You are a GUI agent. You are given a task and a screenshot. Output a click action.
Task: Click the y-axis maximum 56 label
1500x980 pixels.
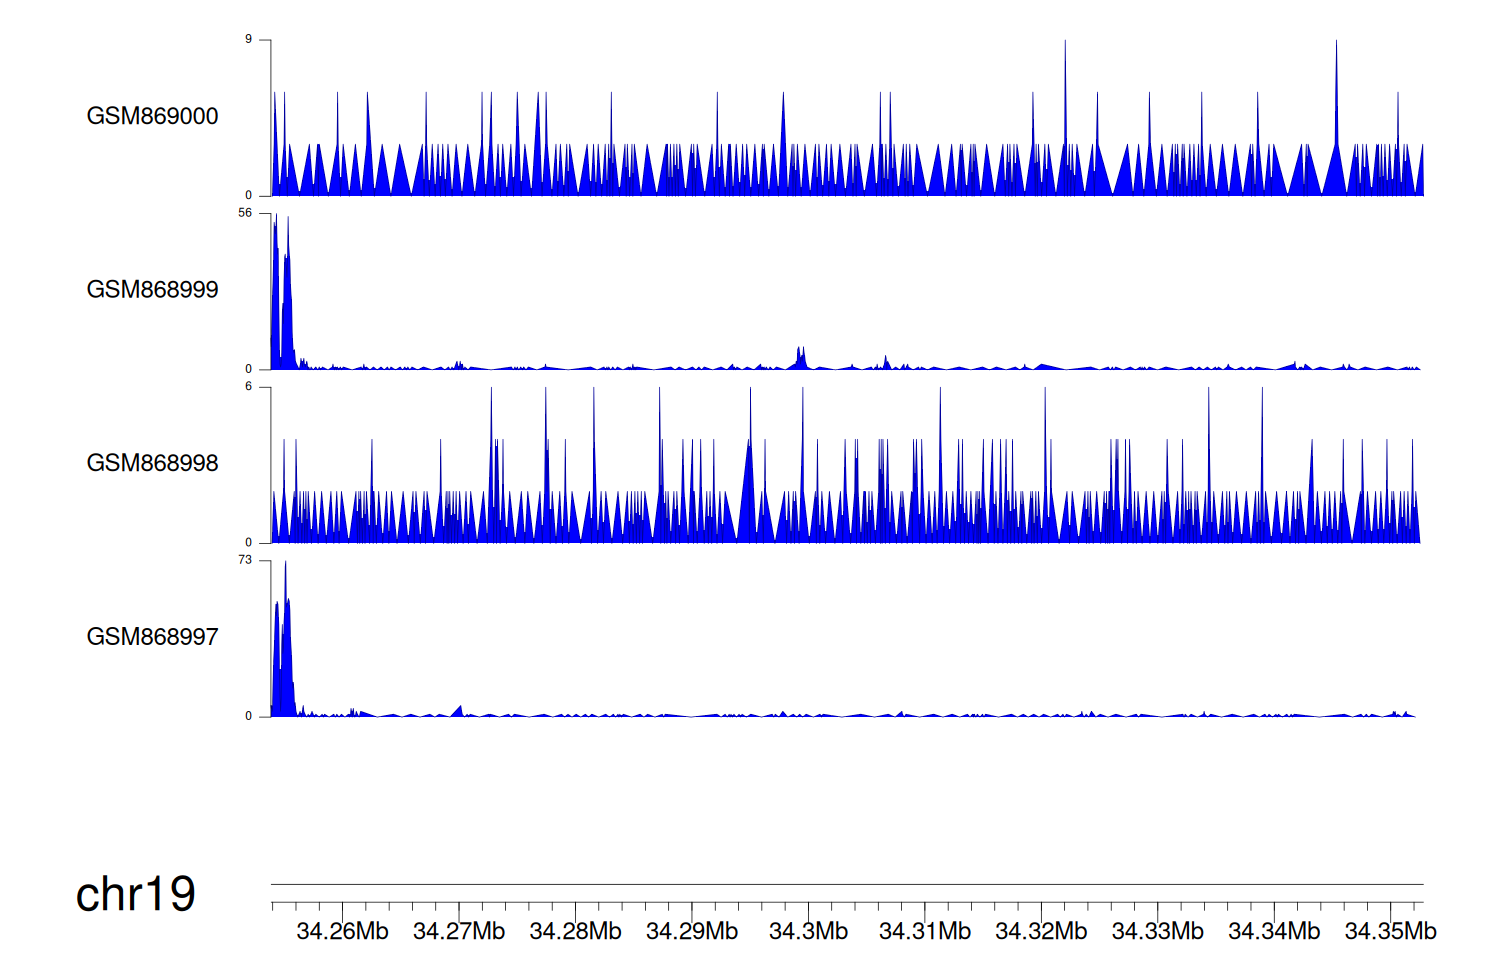coord(245,213)
